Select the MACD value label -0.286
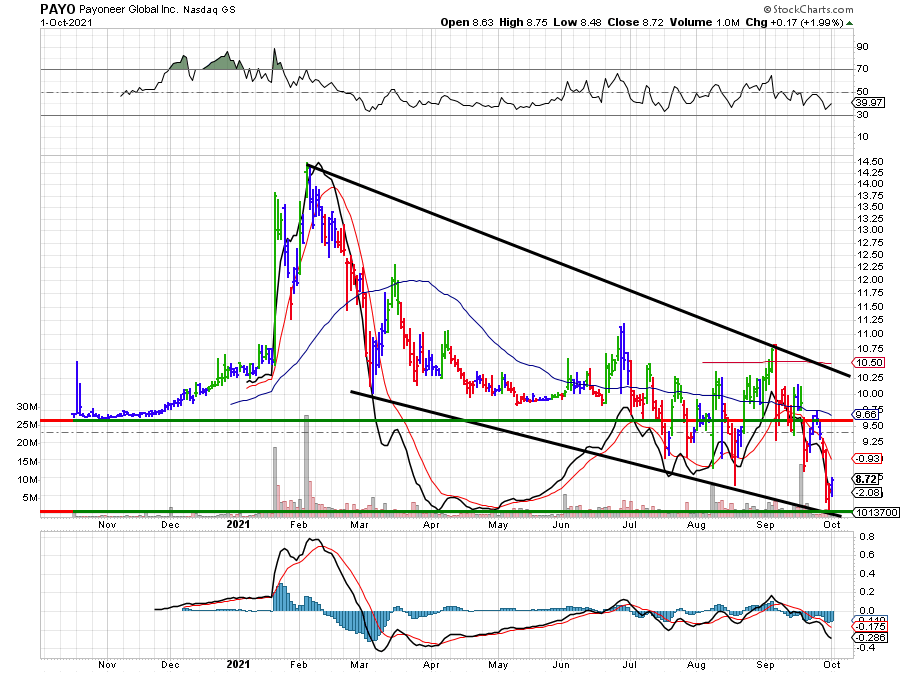Image resolution: width=900 pixels, height=673 pixels. 866,637
